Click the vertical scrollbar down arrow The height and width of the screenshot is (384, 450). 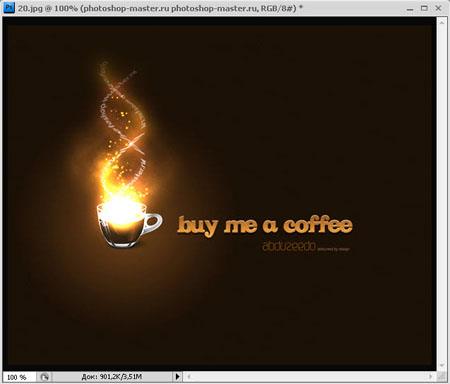[442, 366]
